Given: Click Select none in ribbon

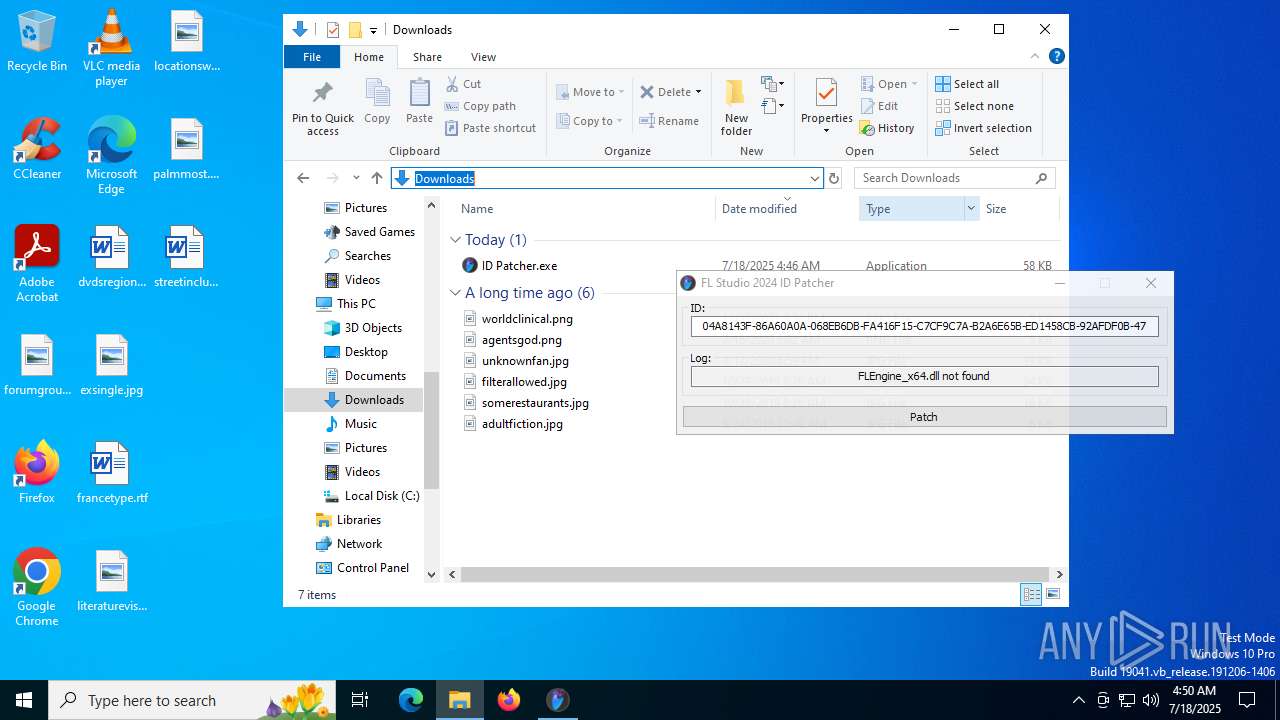Looking at the screenshot, I should [974, 106].
